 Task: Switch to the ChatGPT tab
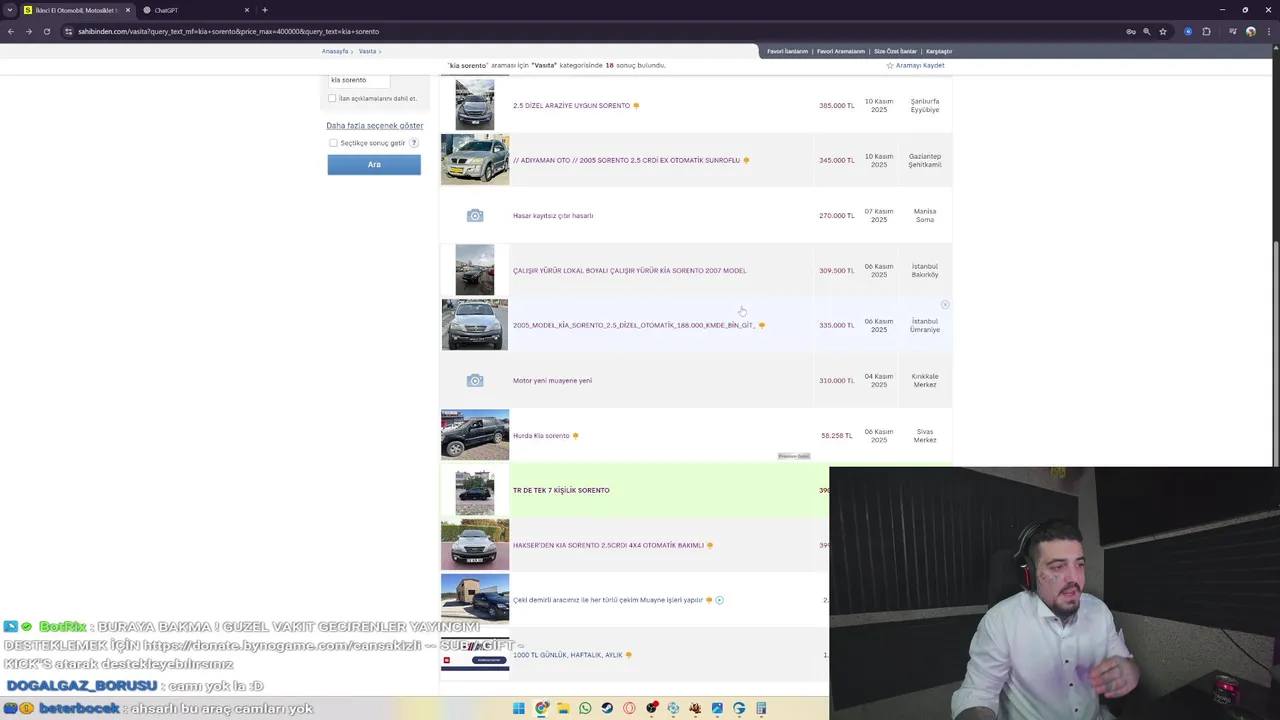coord(195,10)
